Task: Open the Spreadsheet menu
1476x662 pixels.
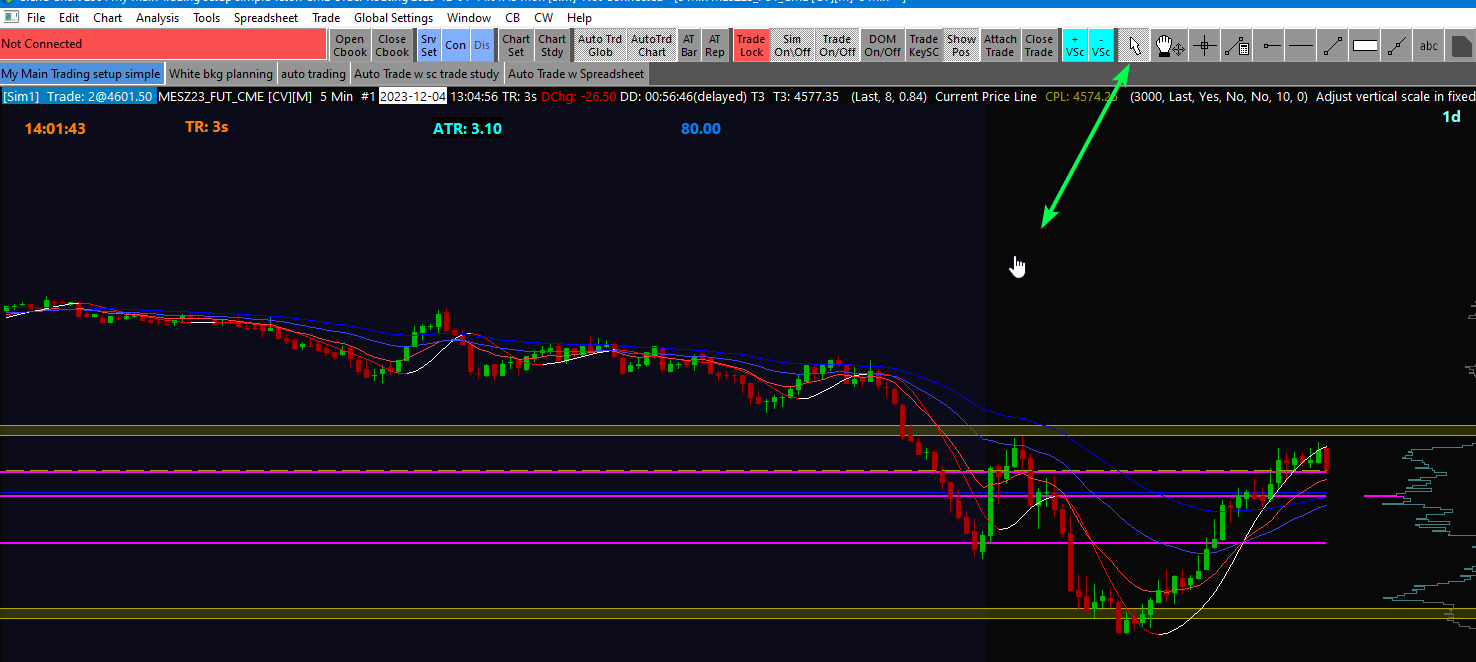Action: pyautogui.click(x=266, y=17)
